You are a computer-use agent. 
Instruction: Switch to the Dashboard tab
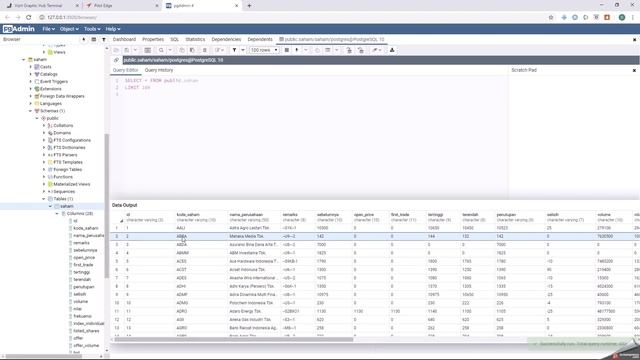[x=124, y=40]
